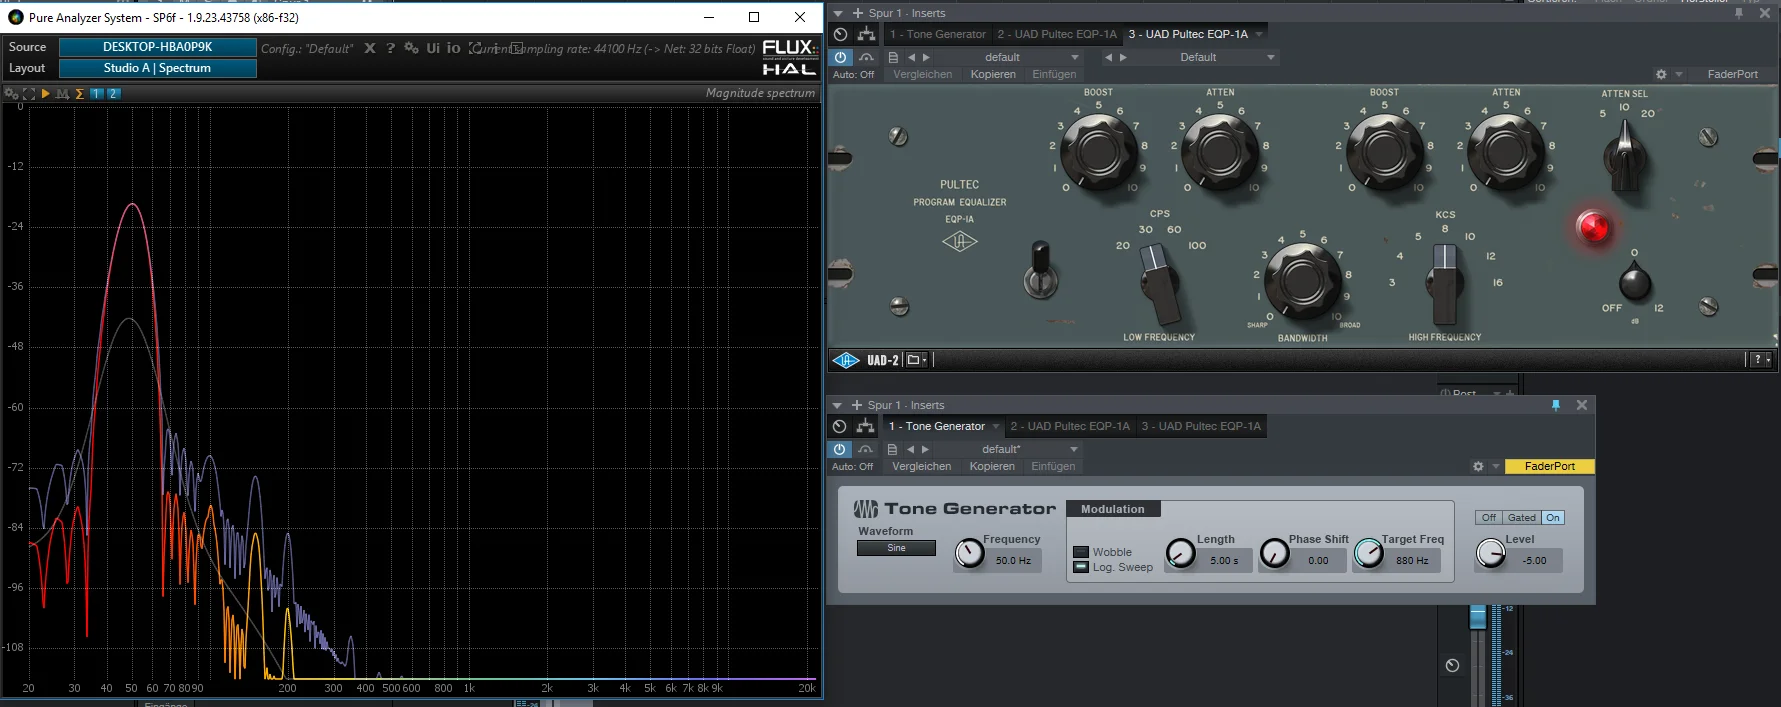Open the io settings in Pure Analyzer
Screen dimensions: 1781x707
(454, 48)
